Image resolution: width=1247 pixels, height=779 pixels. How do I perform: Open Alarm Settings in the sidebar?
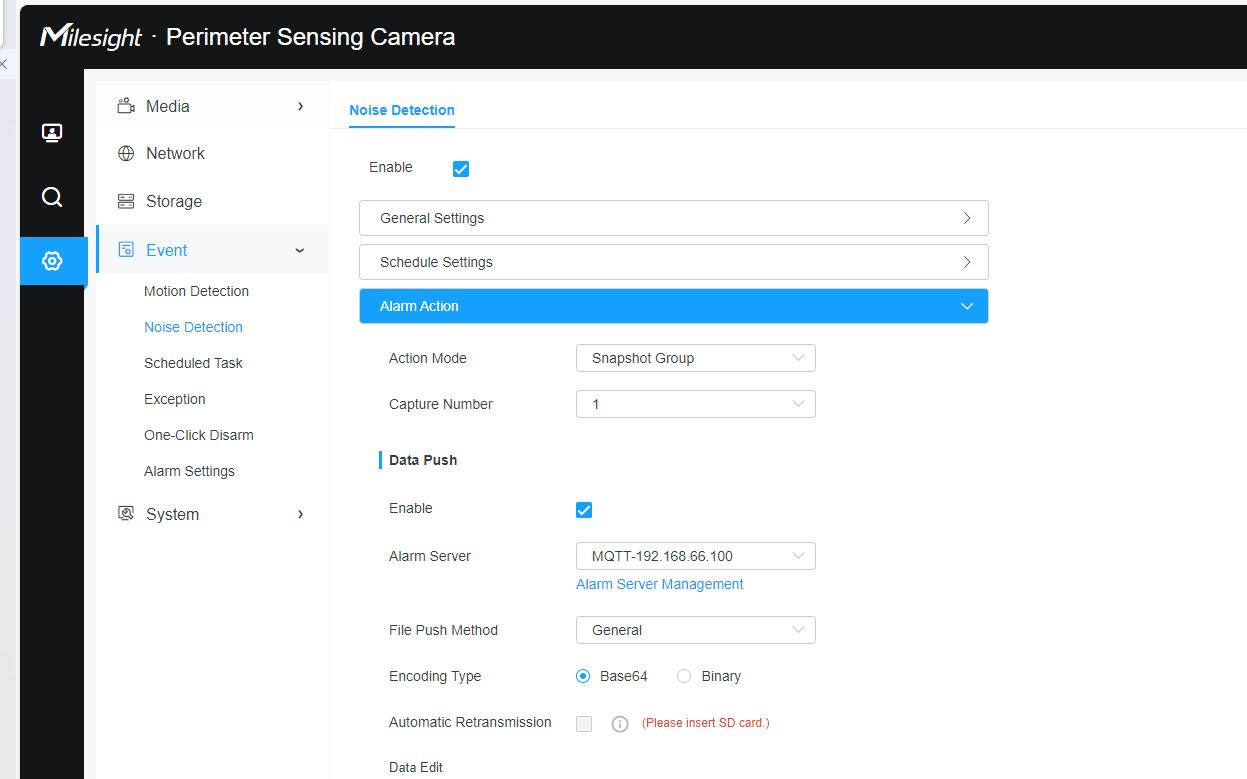[189, 471]
